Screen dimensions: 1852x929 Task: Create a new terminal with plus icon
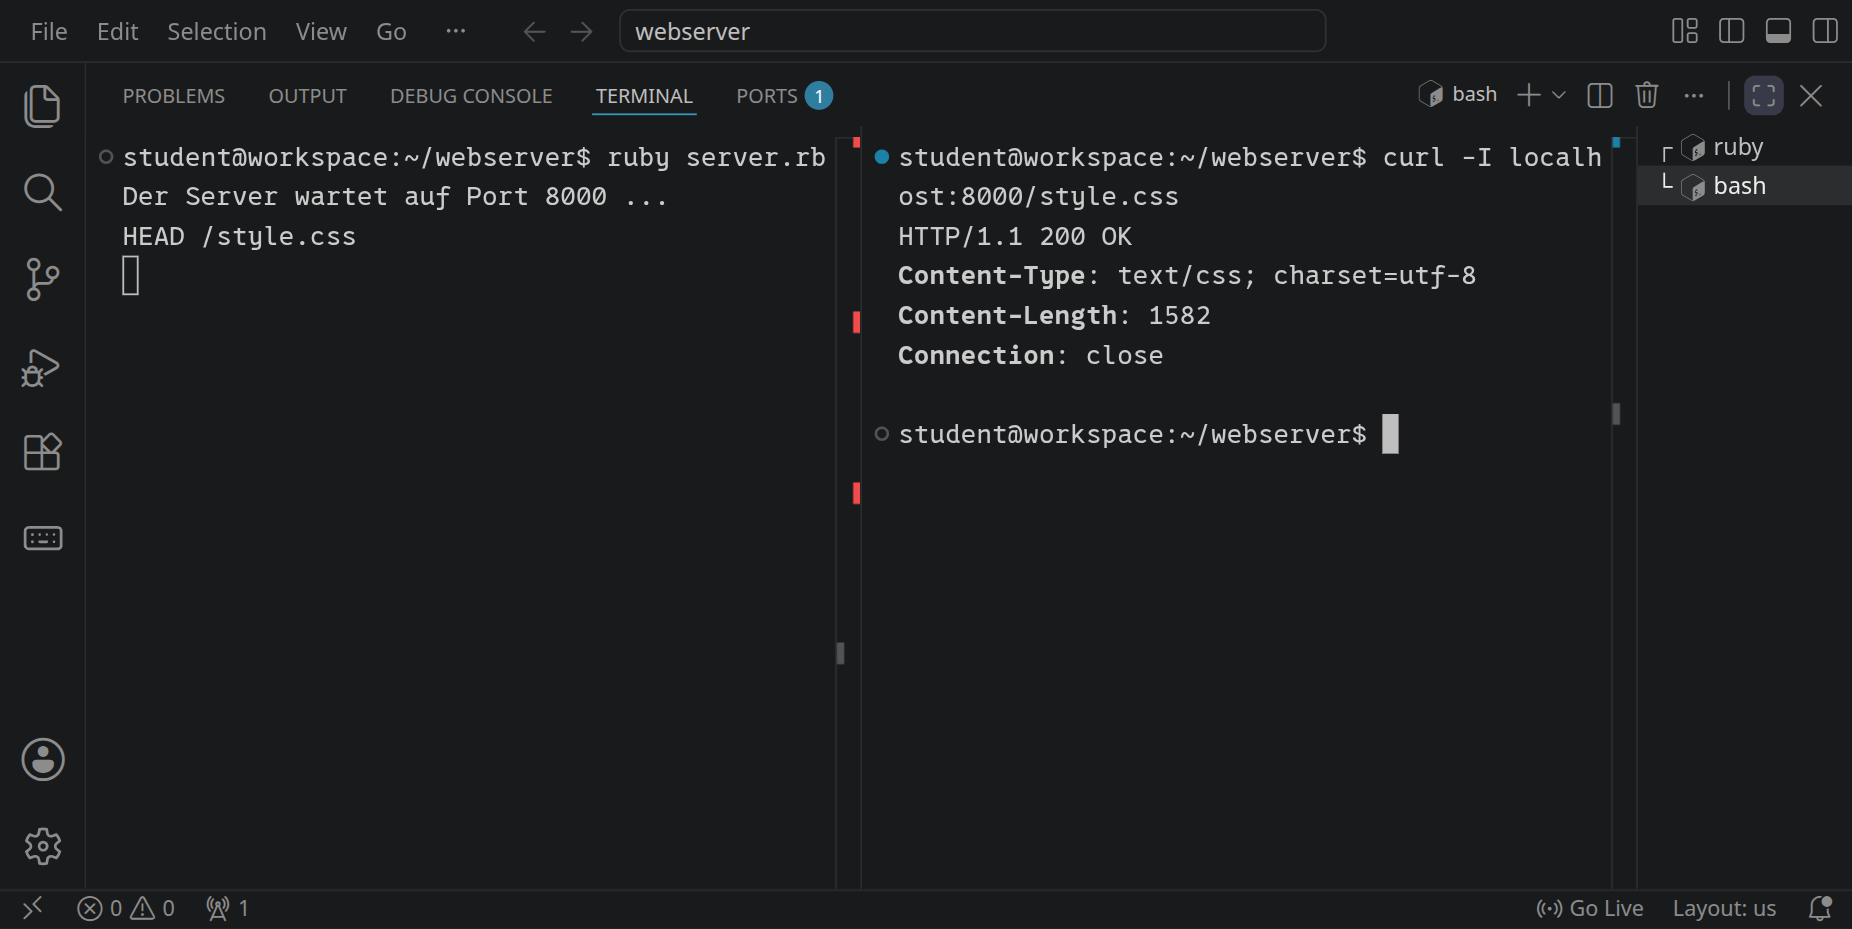pyautogui.click(x=1528, y=95)
